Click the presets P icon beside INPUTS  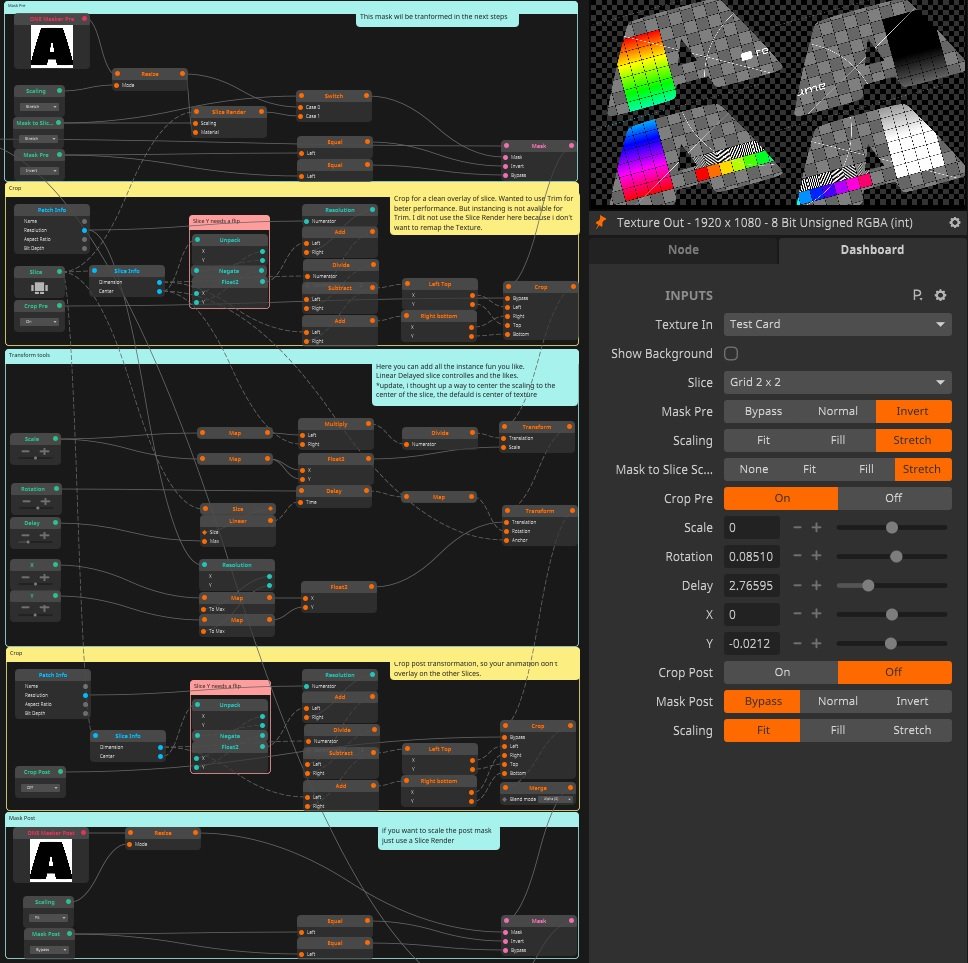coord(917,295)
